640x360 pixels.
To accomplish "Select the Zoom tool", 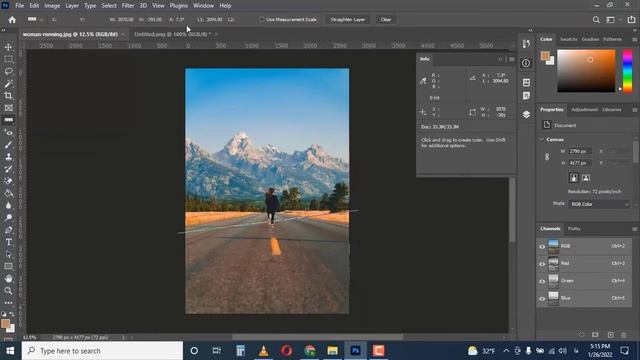I will 8,291.
